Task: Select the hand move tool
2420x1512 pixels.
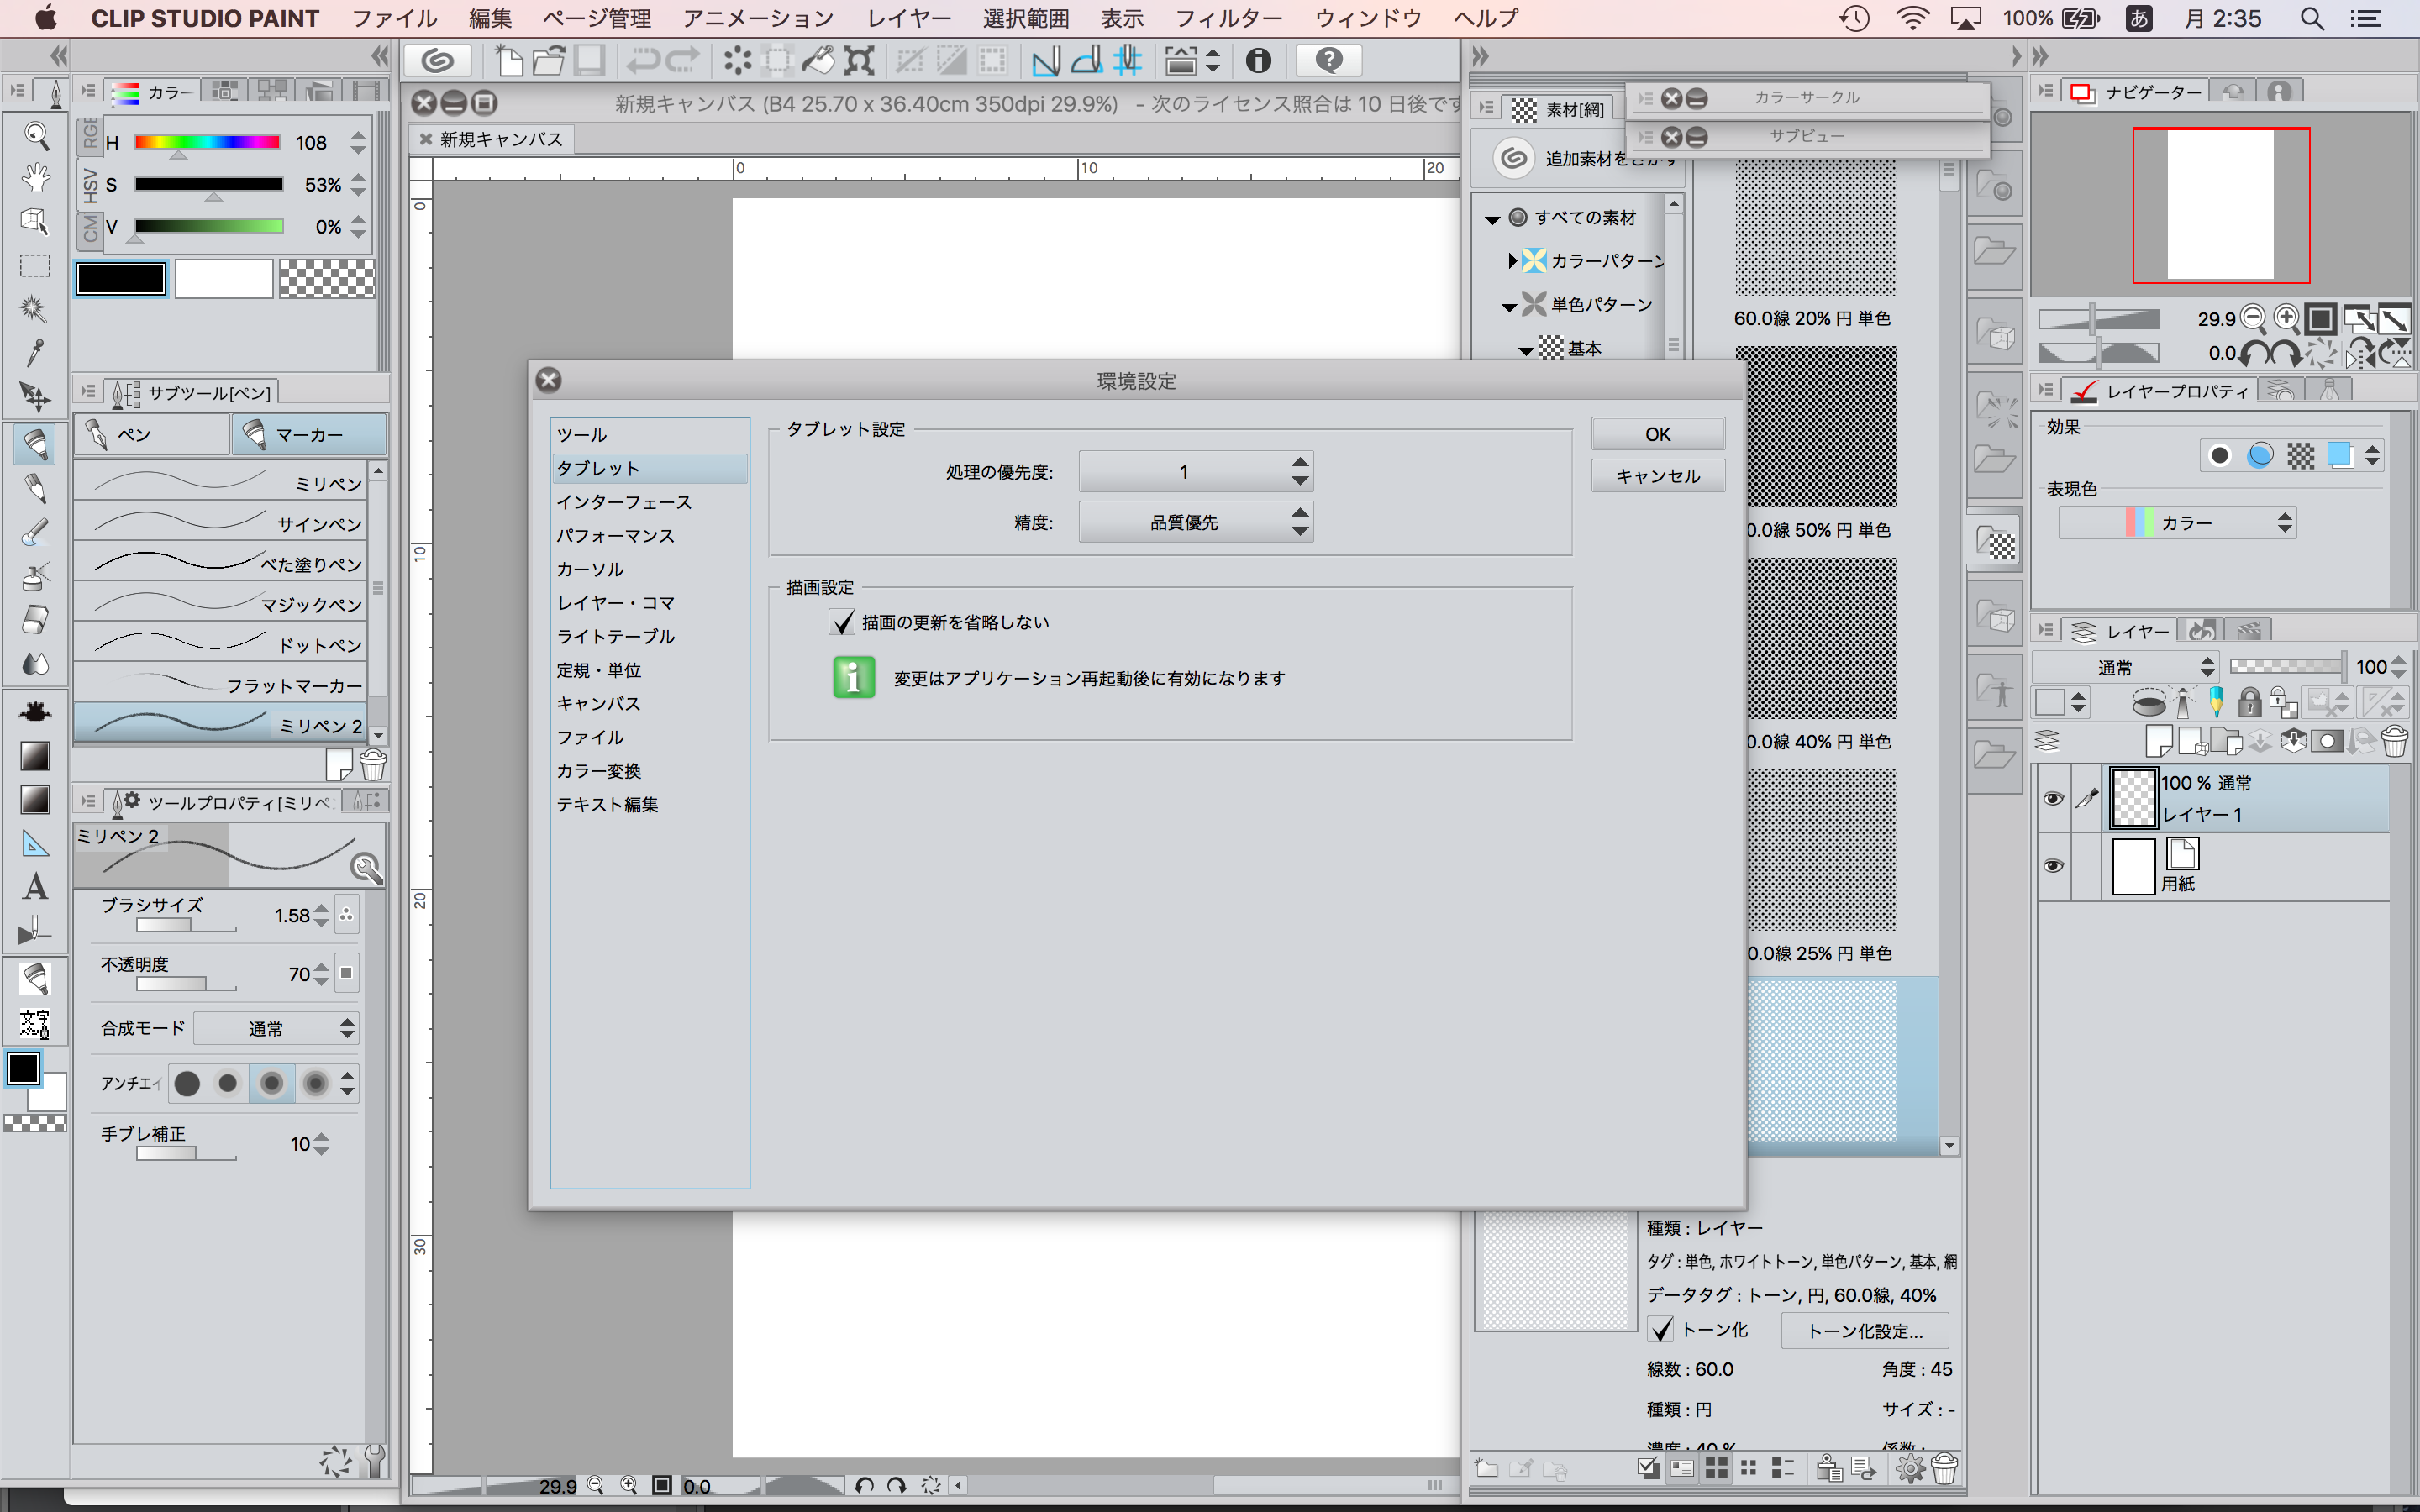Action: [x=36, y=178]
